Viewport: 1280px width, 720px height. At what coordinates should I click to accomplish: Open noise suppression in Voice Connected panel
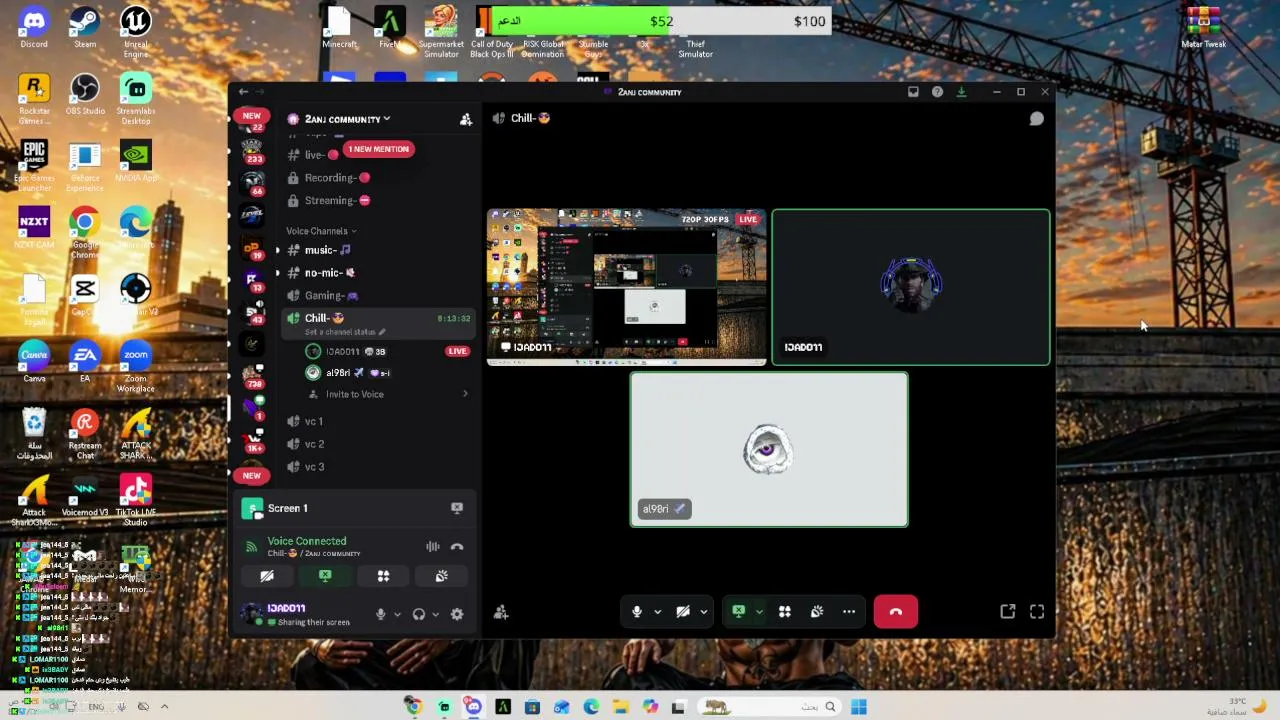coord(433,547)
